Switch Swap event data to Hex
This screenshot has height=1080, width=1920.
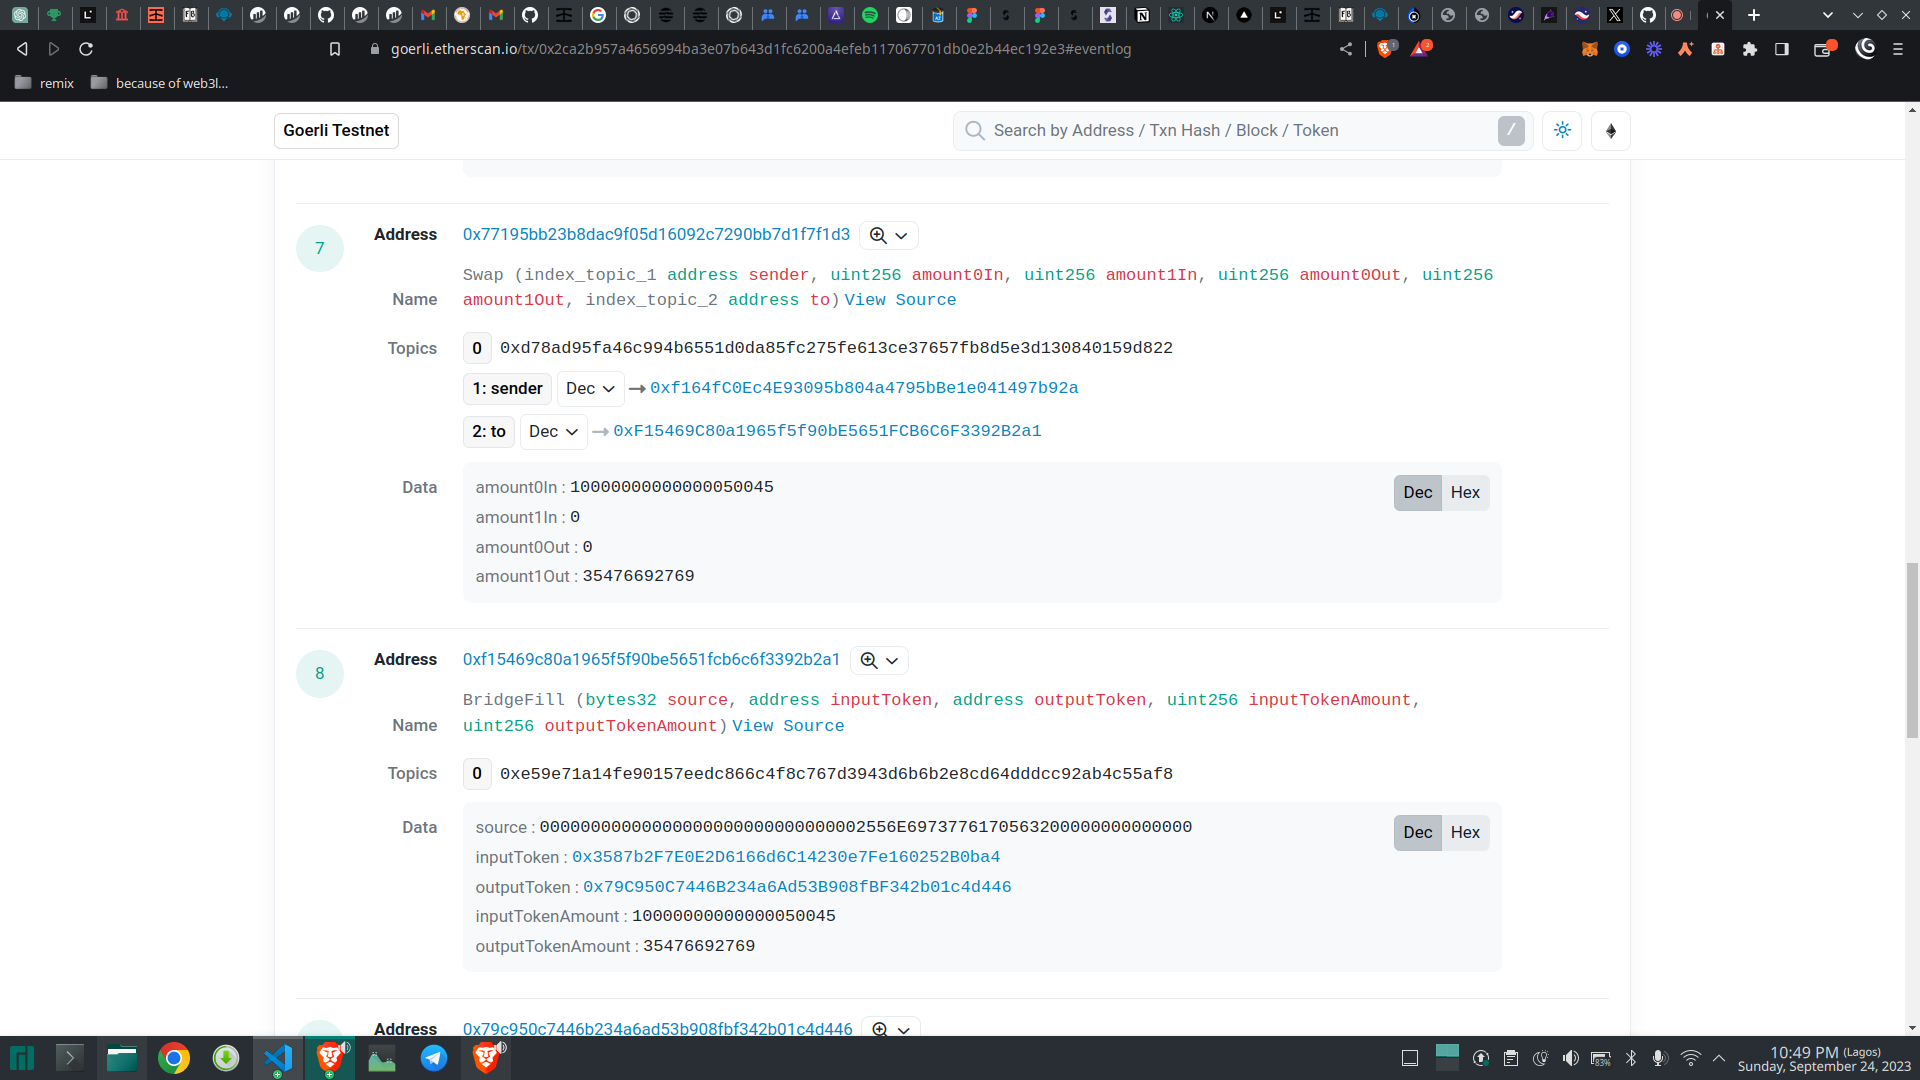coord(1465,492)
